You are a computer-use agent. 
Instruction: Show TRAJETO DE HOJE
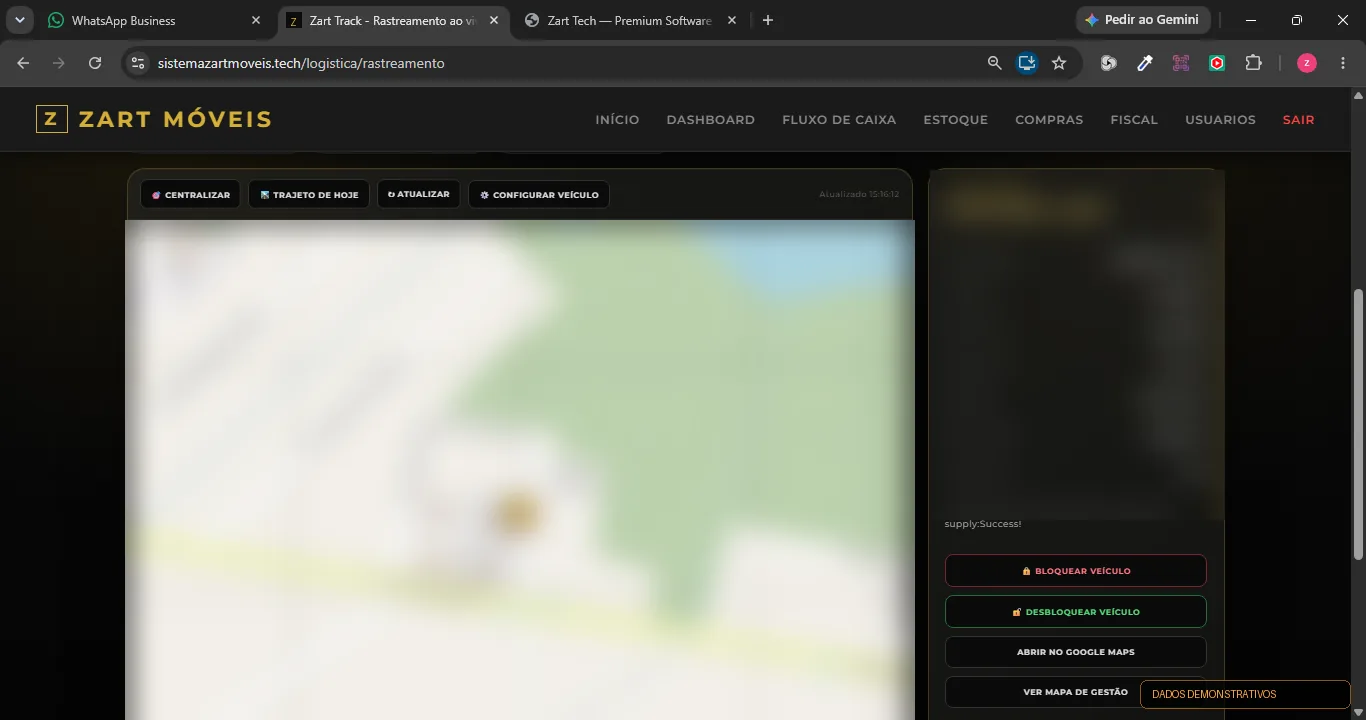(x=309, y=195)
